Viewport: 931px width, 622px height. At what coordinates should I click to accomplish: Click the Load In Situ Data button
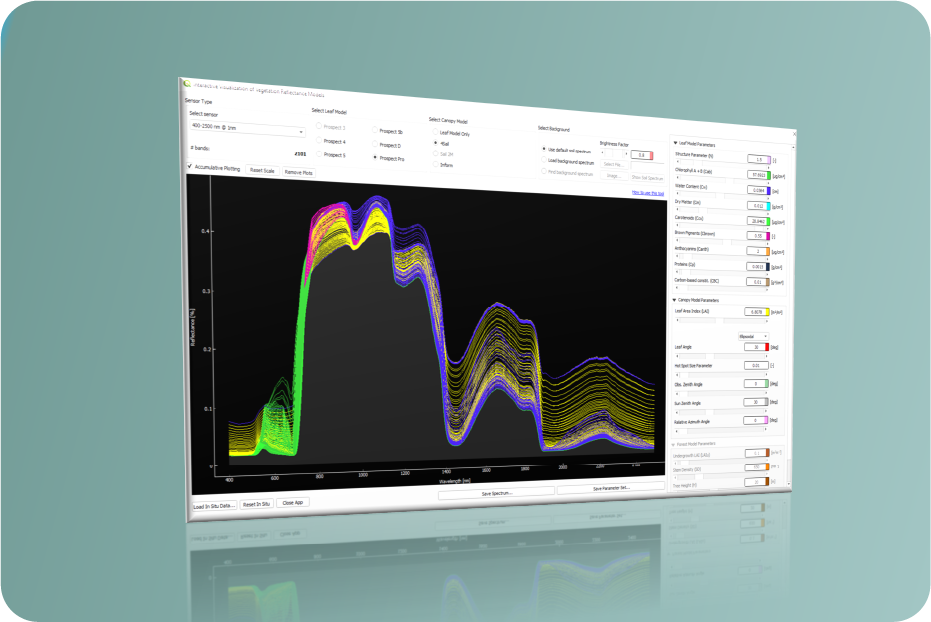coord(214,506)
